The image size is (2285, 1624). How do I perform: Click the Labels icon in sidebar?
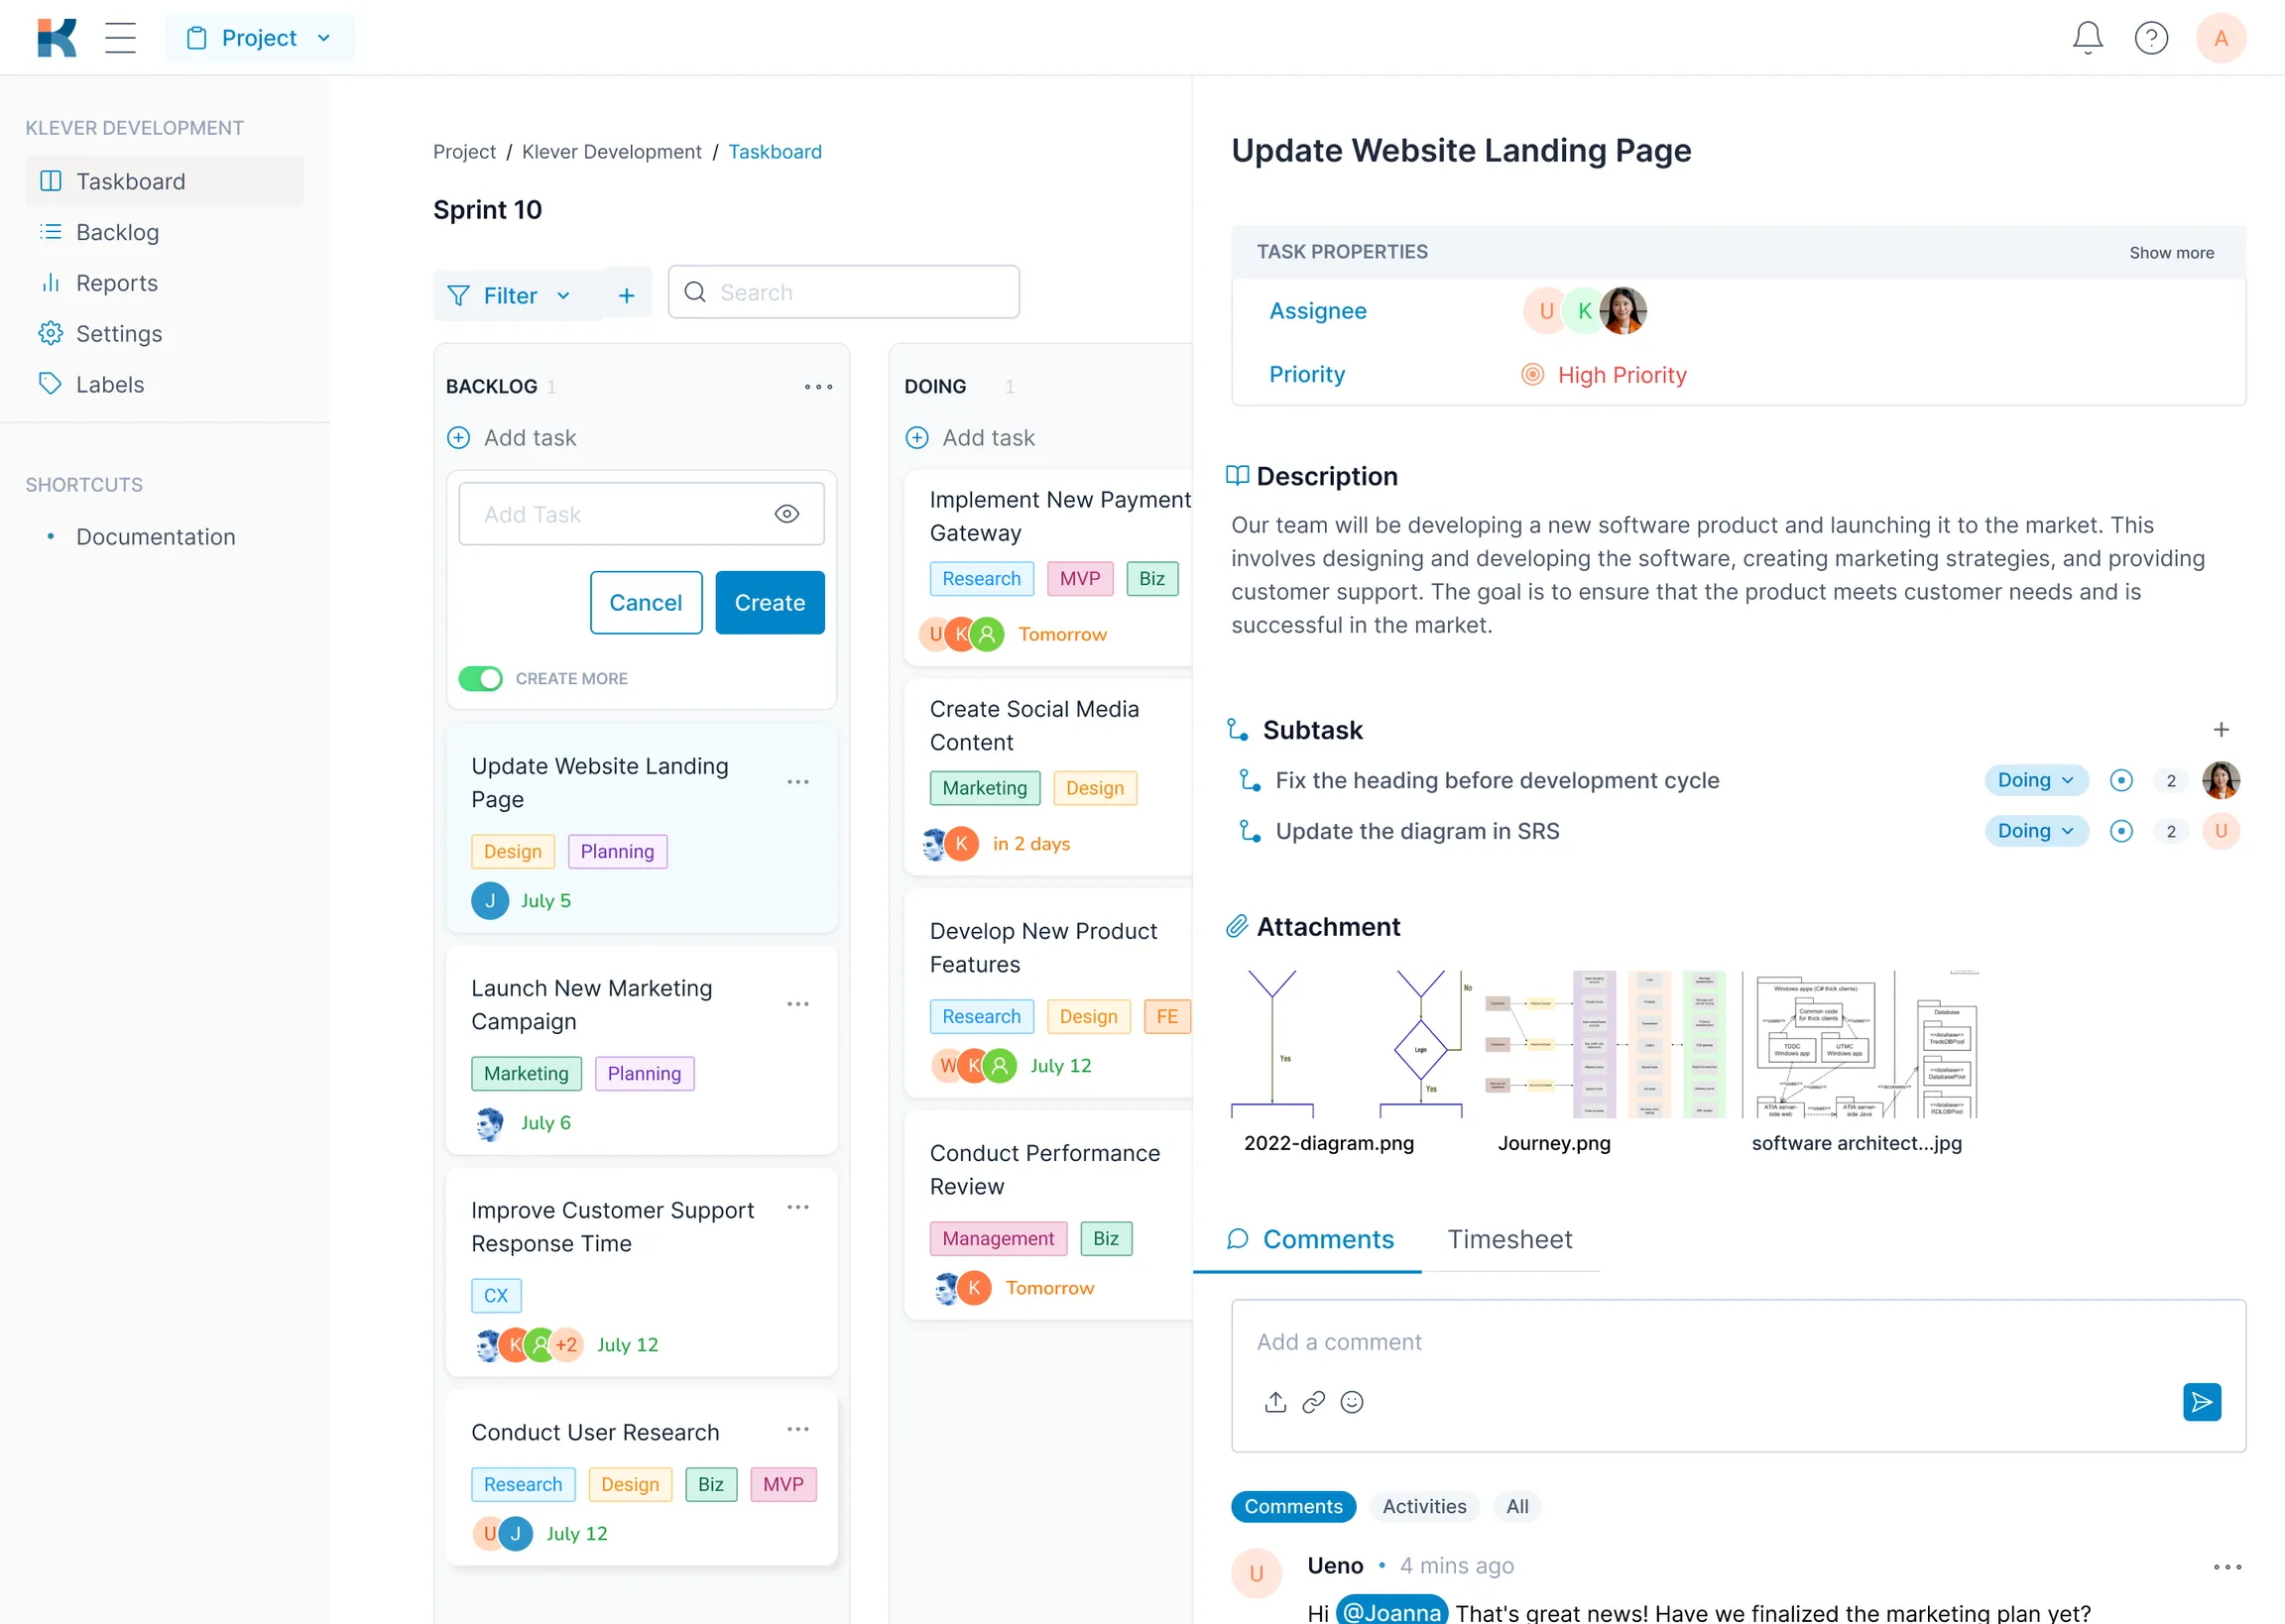[x=51, y=383]
